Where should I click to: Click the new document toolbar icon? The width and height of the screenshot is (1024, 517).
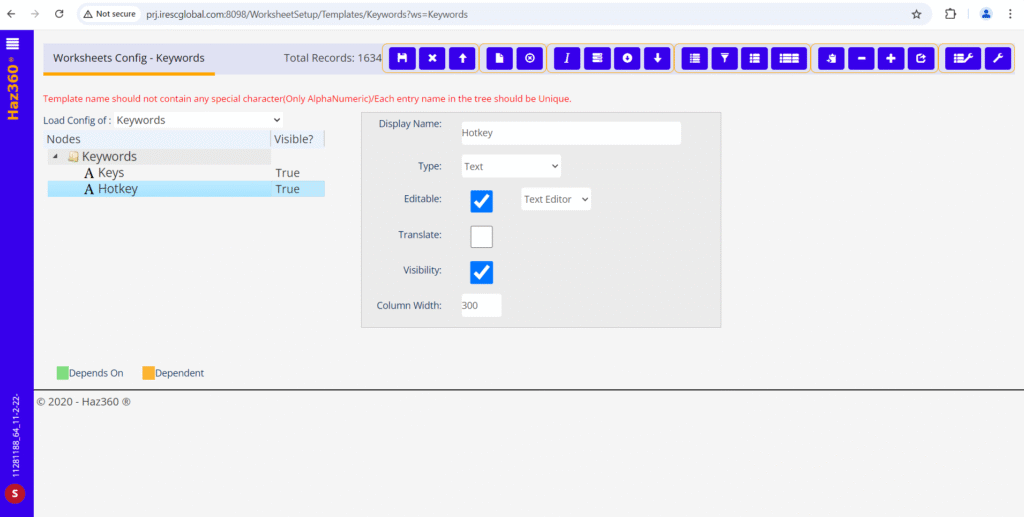[x=500, y=59]
